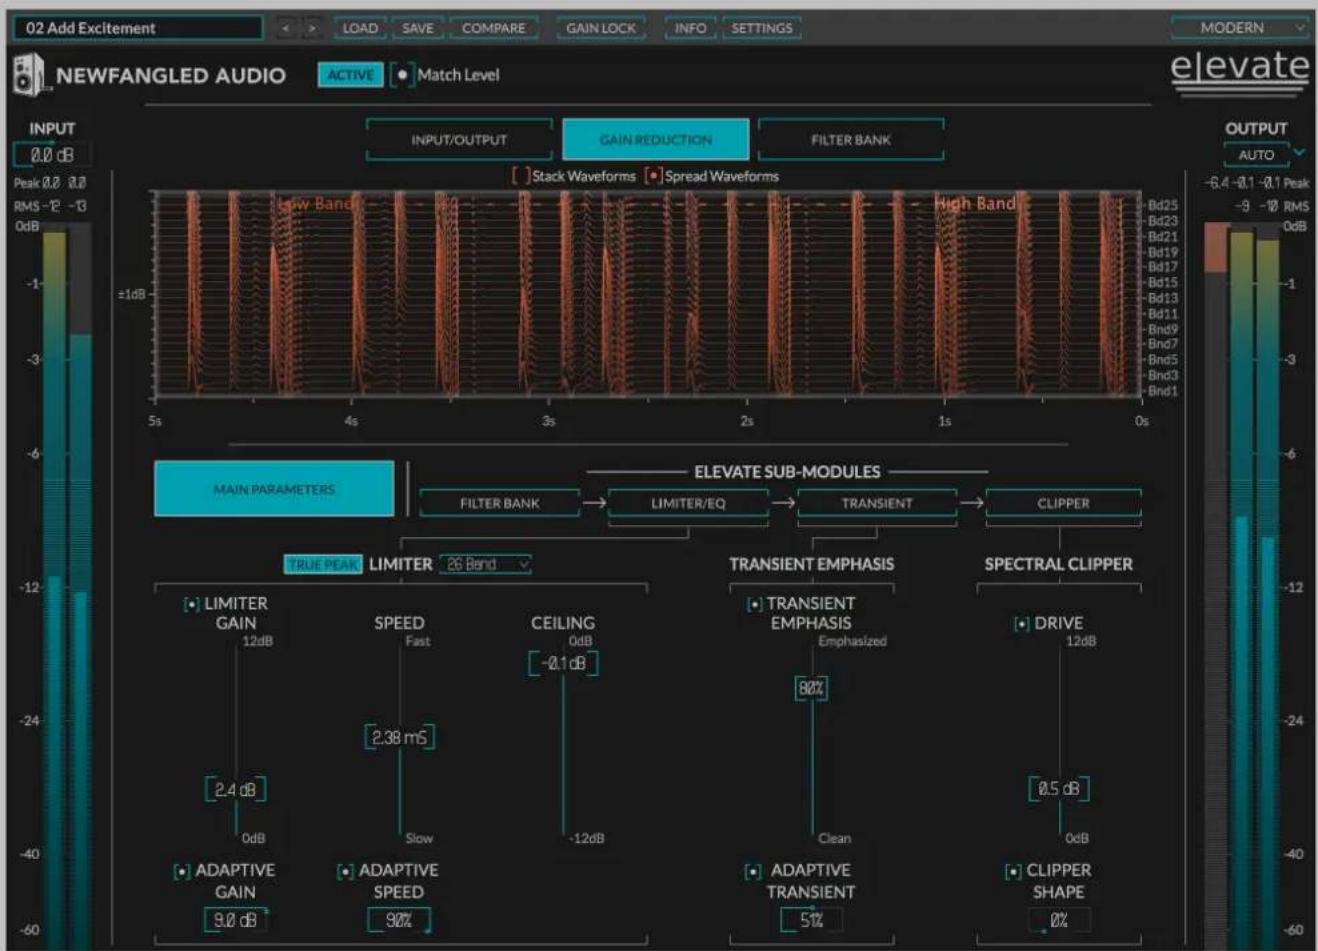Click the Adaptive Transient value field 51%
This screenshot has height=951, width=1318.
811,920
